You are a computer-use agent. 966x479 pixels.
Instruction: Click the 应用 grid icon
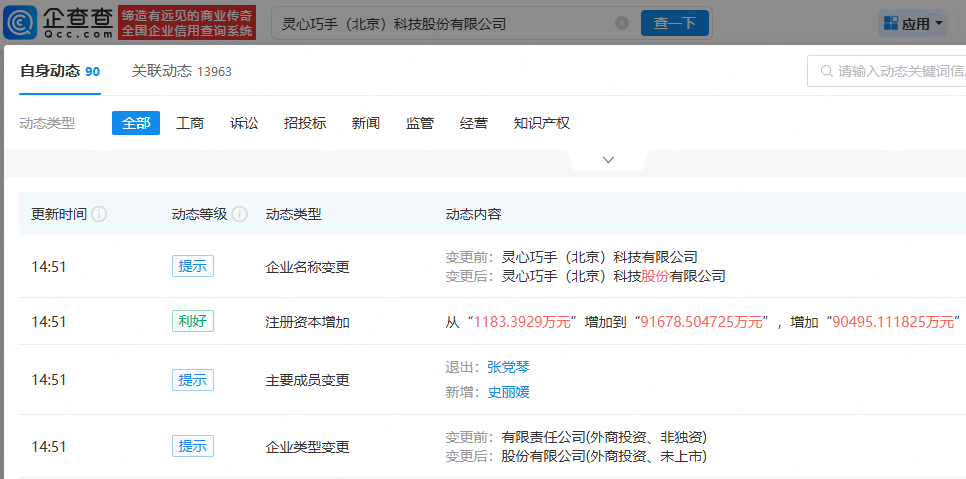pyautogui.click(x=890, y=23)
